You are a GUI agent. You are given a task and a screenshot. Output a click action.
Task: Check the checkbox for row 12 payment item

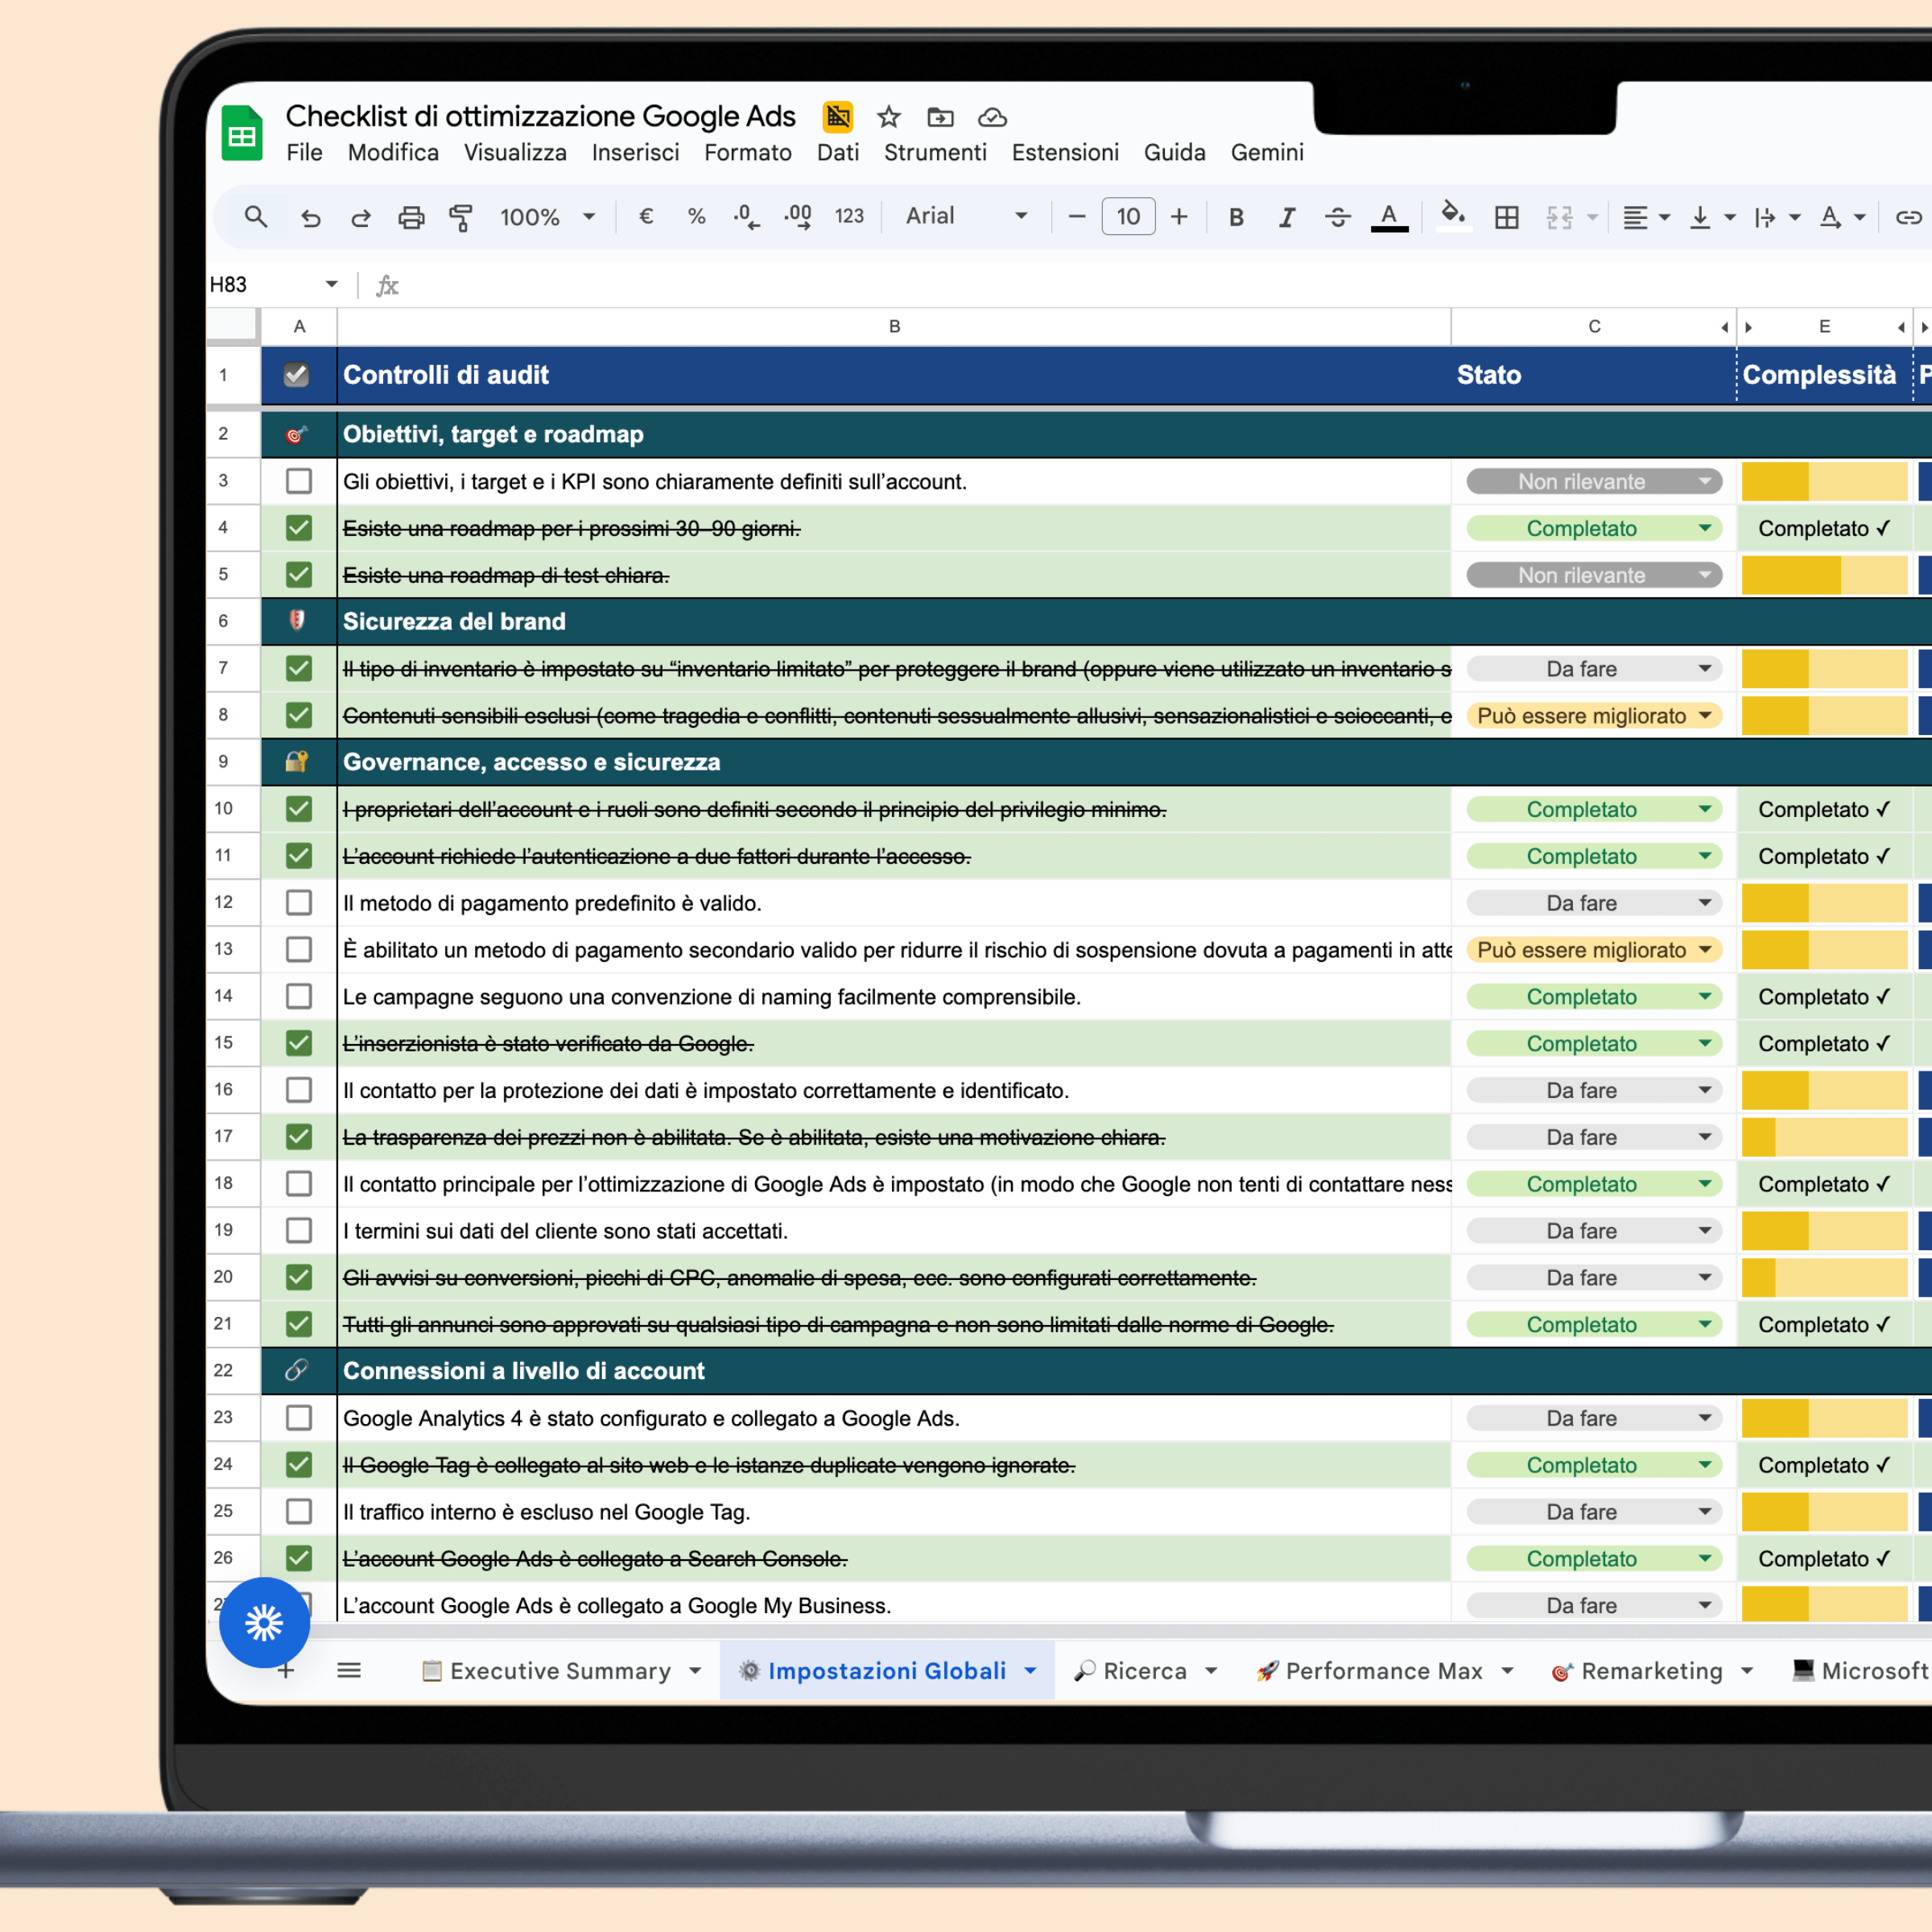coord(298,902)
